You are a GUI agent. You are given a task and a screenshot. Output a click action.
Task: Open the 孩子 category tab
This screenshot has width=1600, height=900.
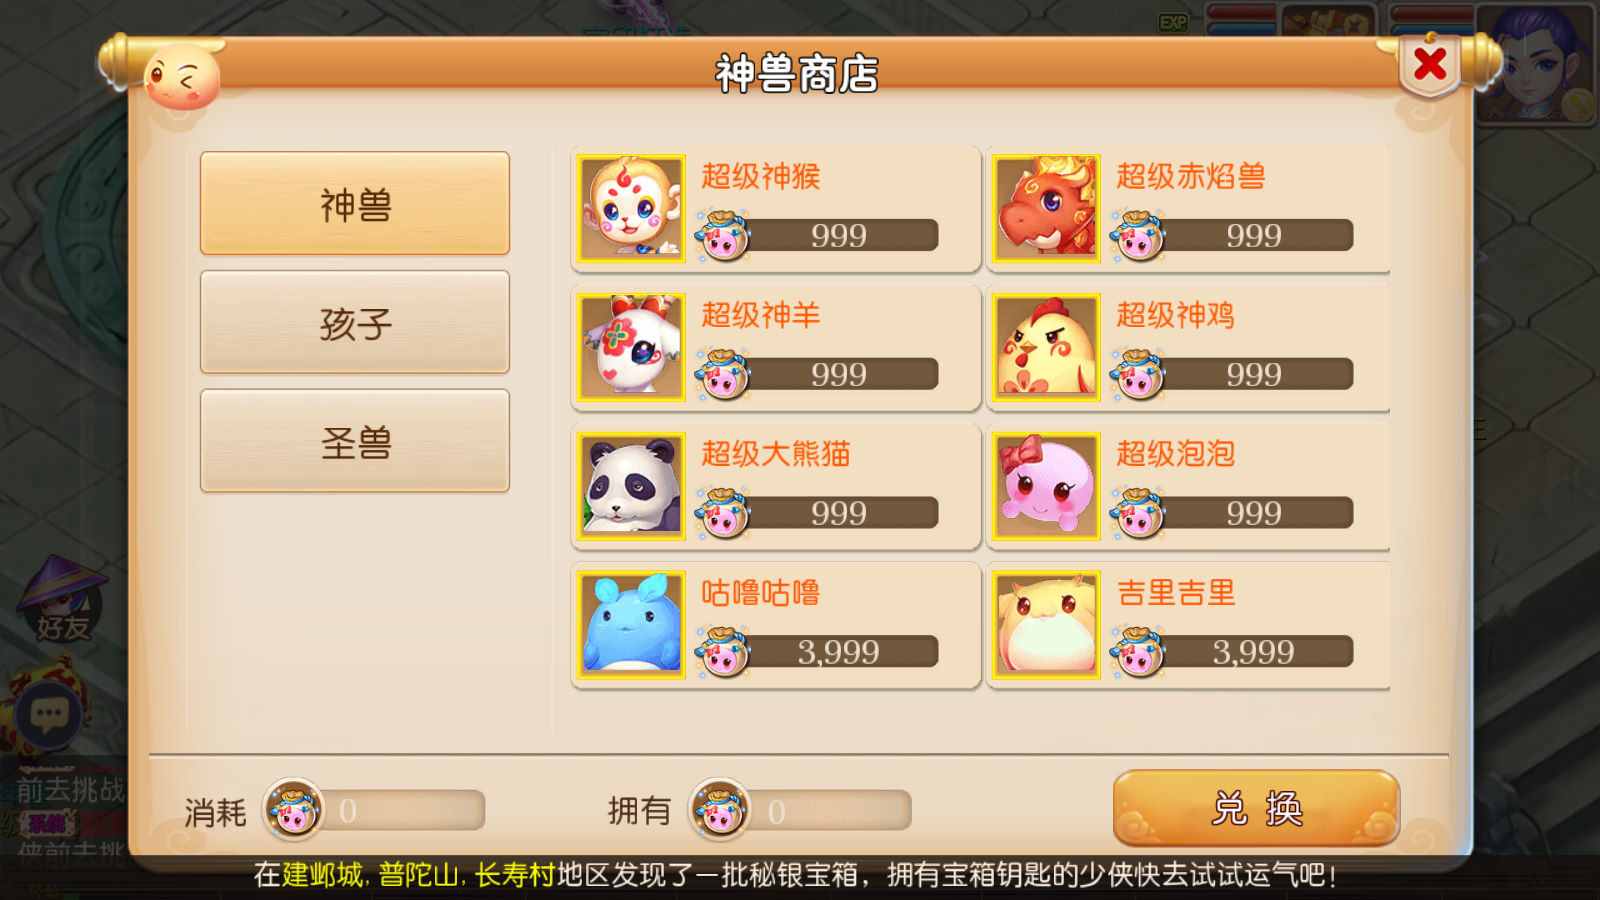pyautogui.click(x=355, y=322)
